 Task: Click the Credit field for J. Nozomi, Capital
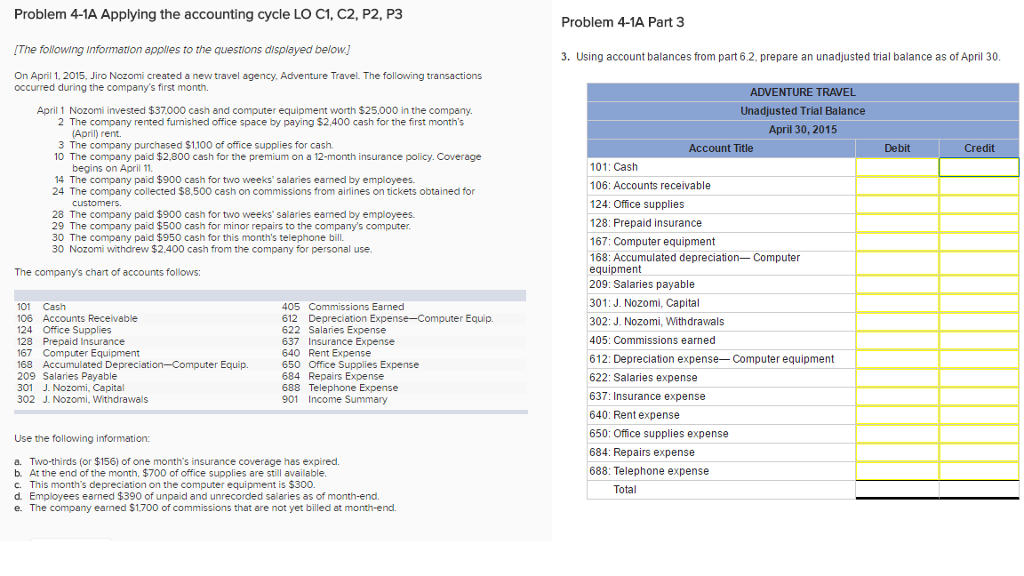[x=978, y=303]
